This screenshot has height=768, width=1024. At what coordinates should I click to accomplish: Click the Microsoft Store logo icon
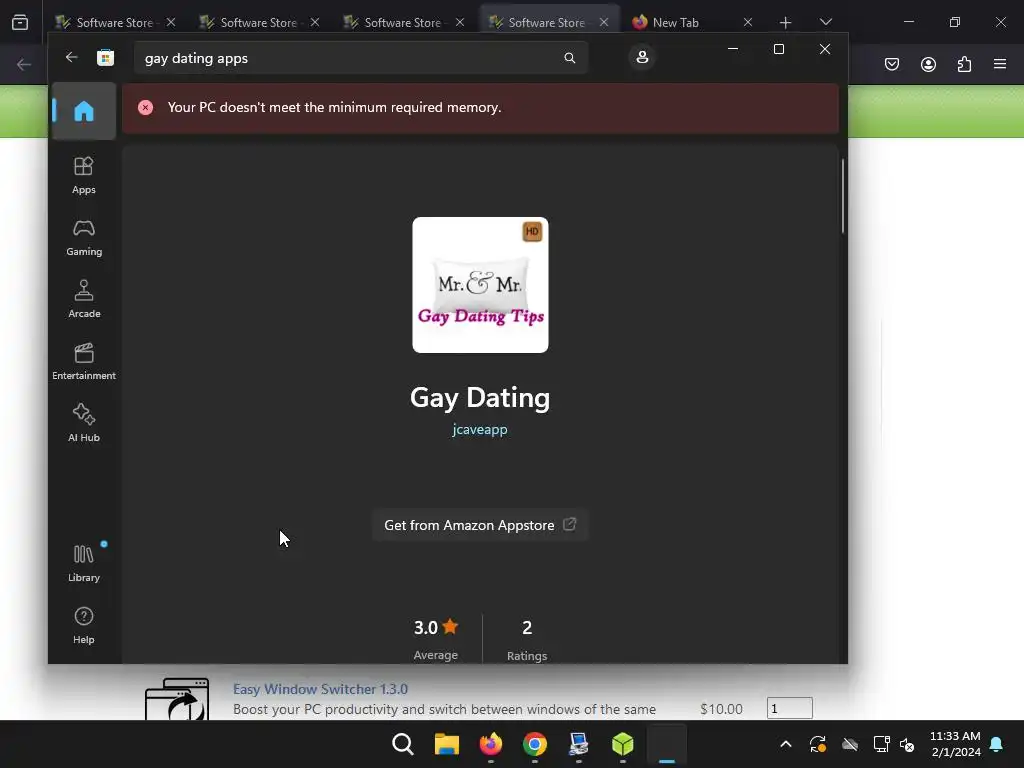(x=105, y=57)
